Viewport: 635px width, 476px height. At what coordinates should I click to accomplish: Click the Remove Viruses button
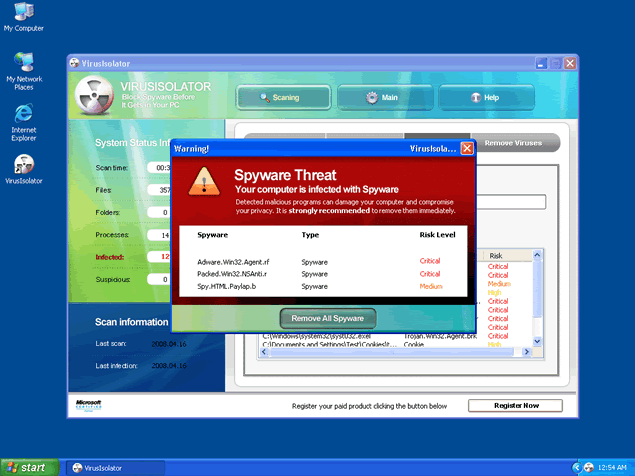(x=513, y=143)
